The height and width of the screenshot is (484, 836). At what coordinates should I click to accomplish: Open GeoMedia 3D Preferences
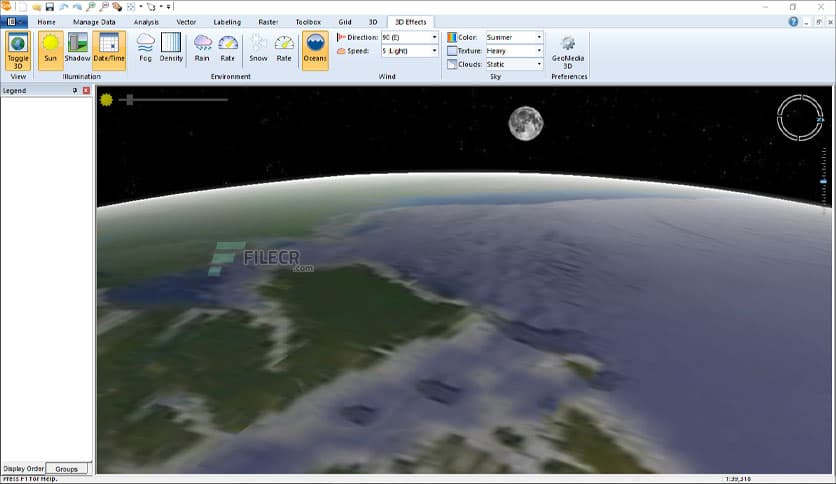[x=568, y=50]
